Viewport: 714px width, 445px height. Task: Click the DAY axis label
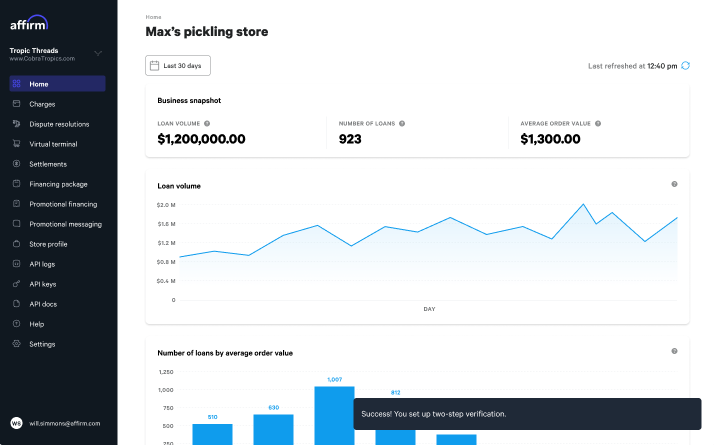(429, 309)
